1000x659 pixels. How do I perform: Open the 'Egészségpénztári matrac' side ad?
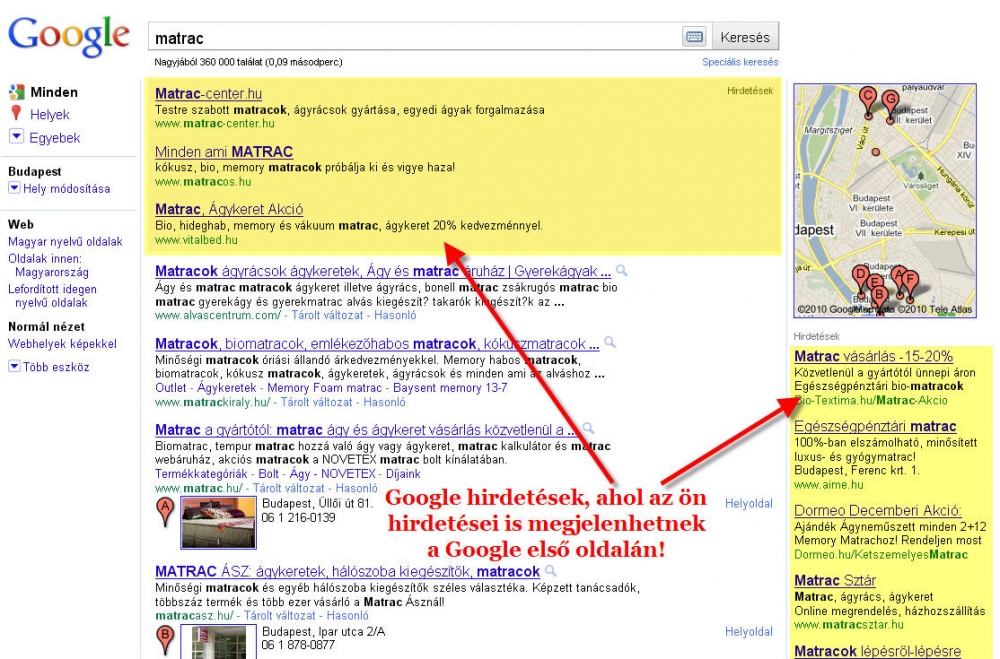point(875,427)
